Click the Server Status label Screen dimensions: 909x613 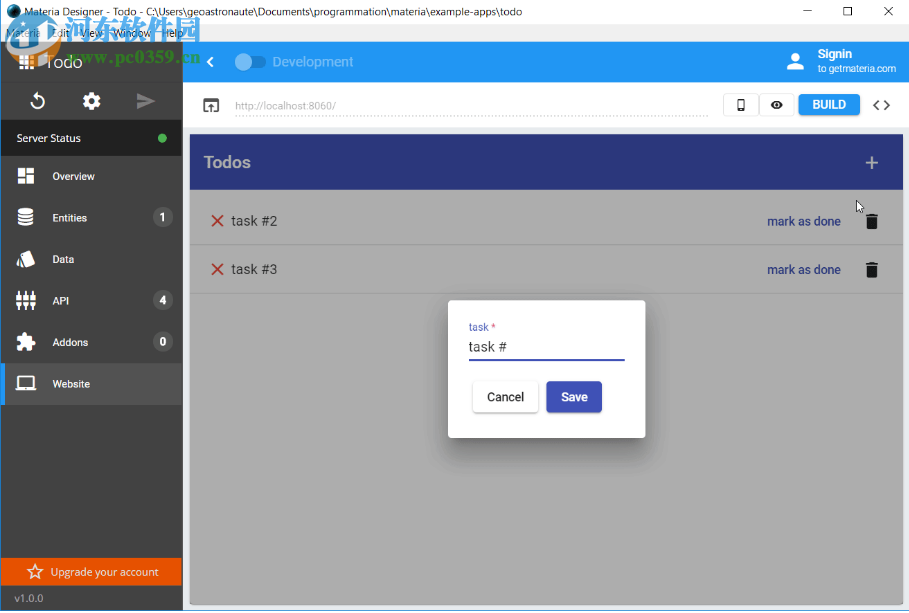point(49,138)
